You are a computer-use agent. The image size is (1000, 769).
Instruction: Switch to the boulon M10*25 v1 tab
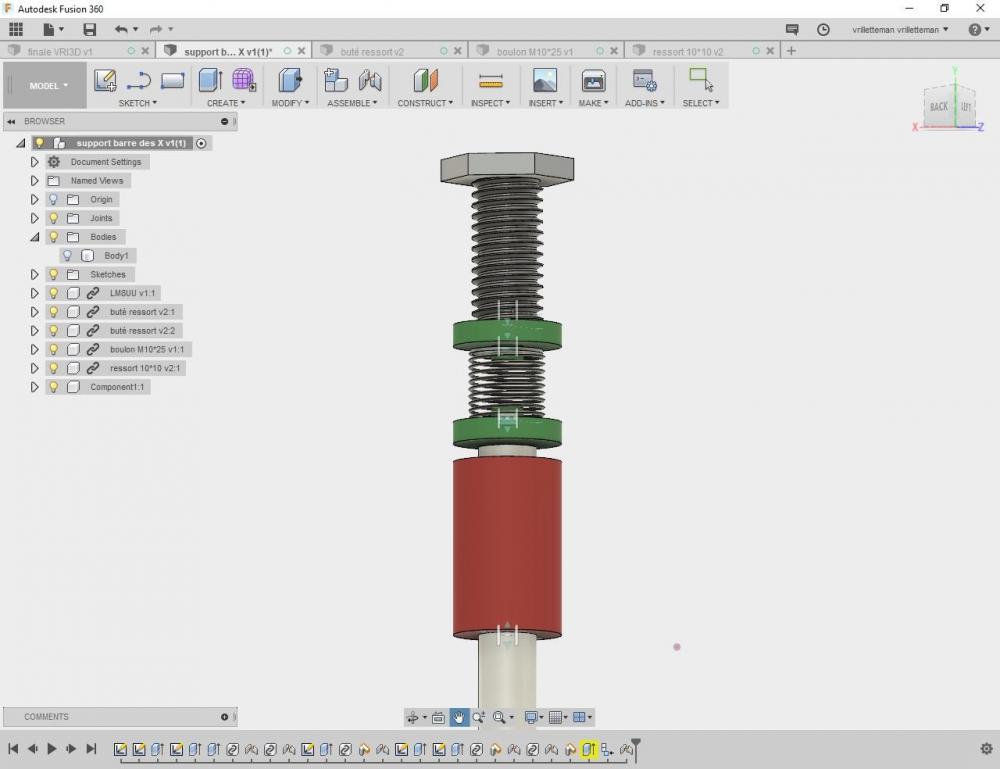click(534, 52)
